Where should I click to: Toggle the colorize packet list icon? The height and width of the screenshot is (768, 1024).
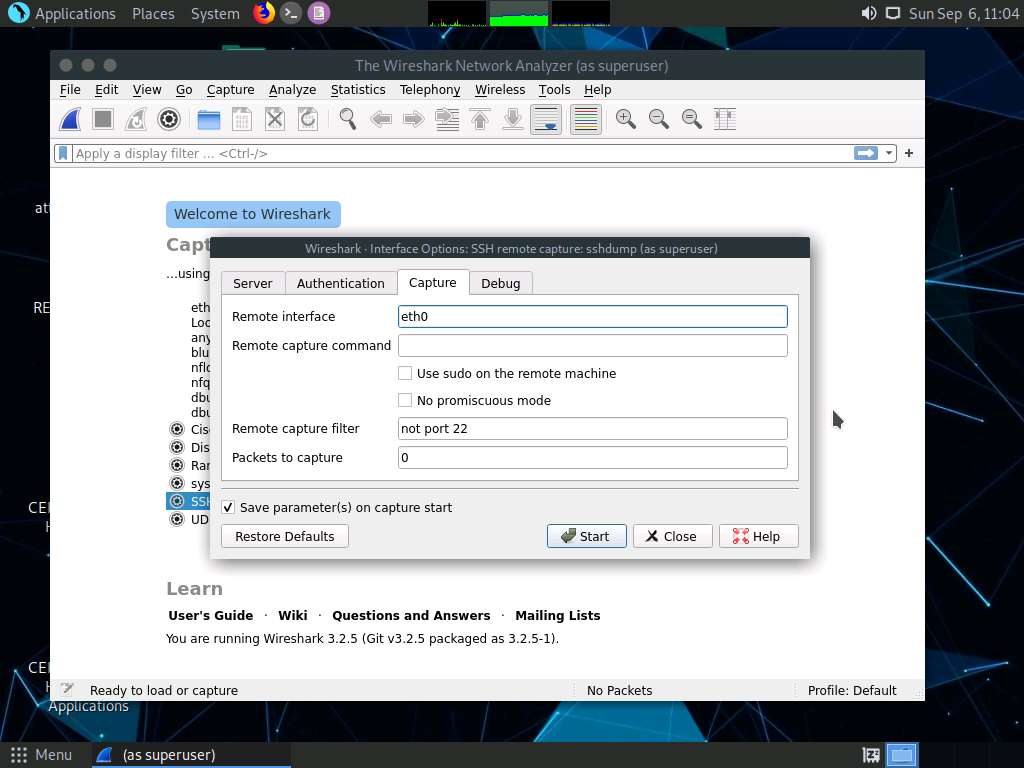[585, 119]
